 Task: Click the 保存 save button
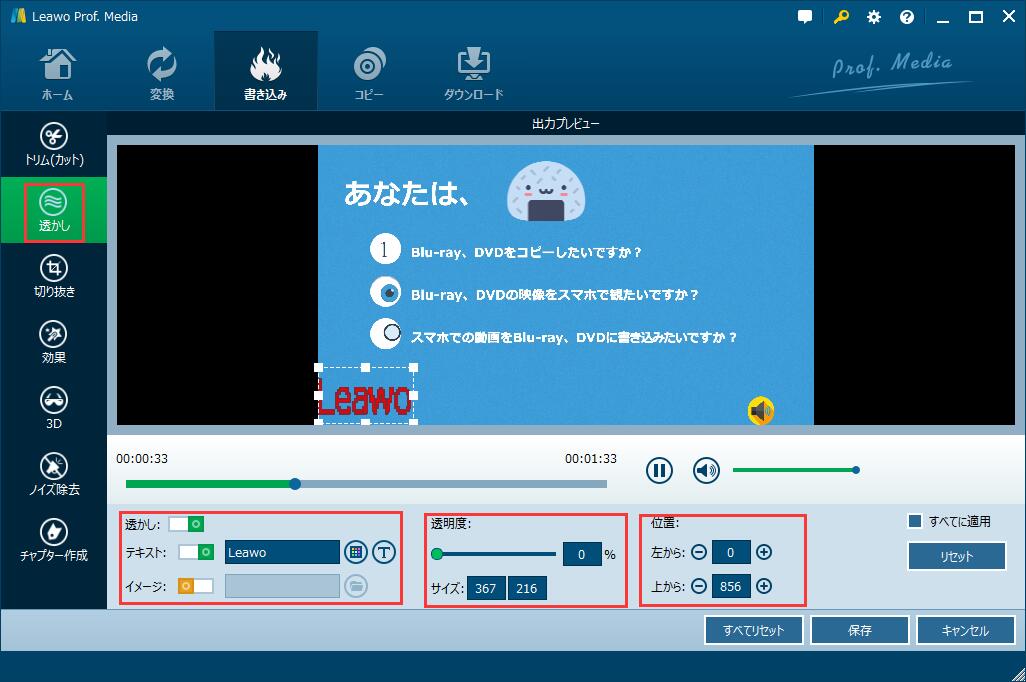coord(859,630)
